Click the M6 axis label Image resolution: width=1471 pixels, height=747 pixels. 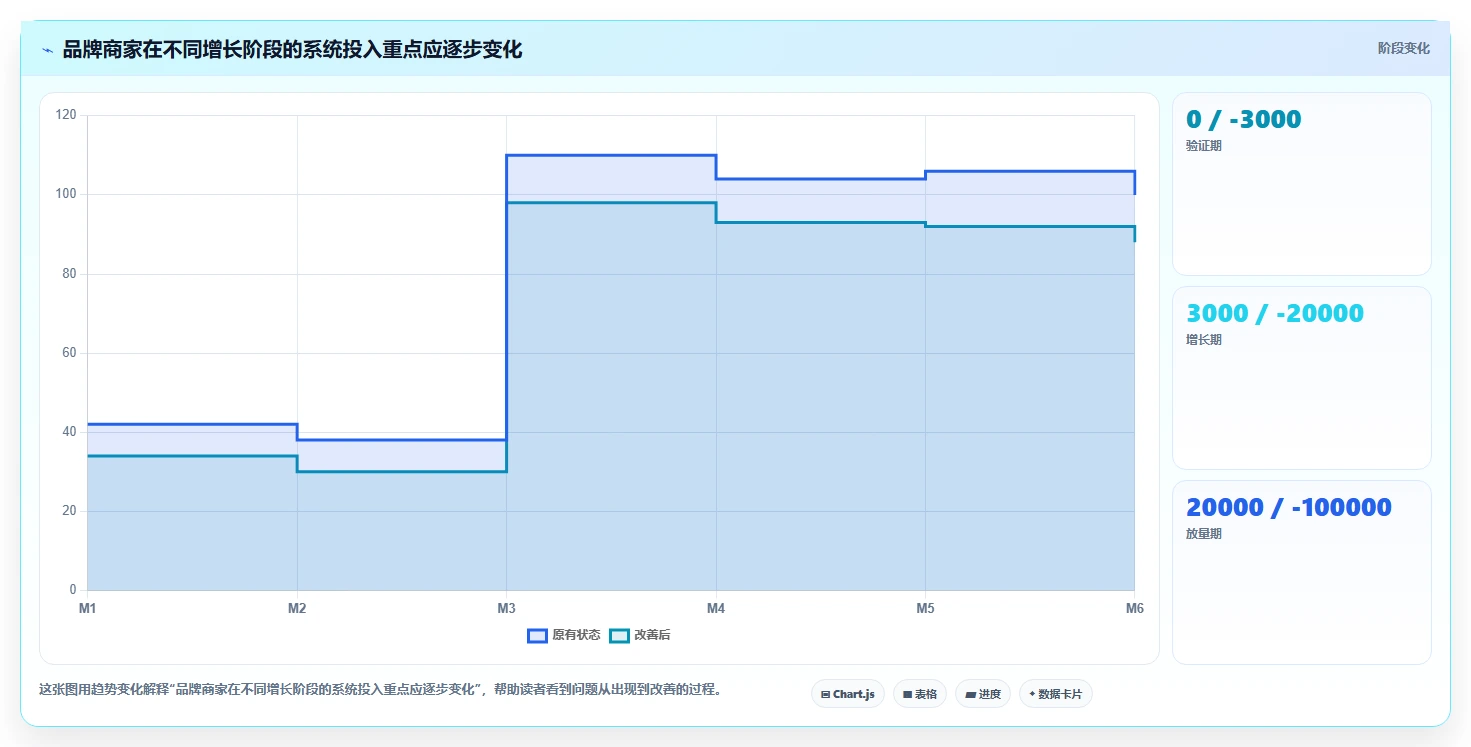tap(1134, 608)
